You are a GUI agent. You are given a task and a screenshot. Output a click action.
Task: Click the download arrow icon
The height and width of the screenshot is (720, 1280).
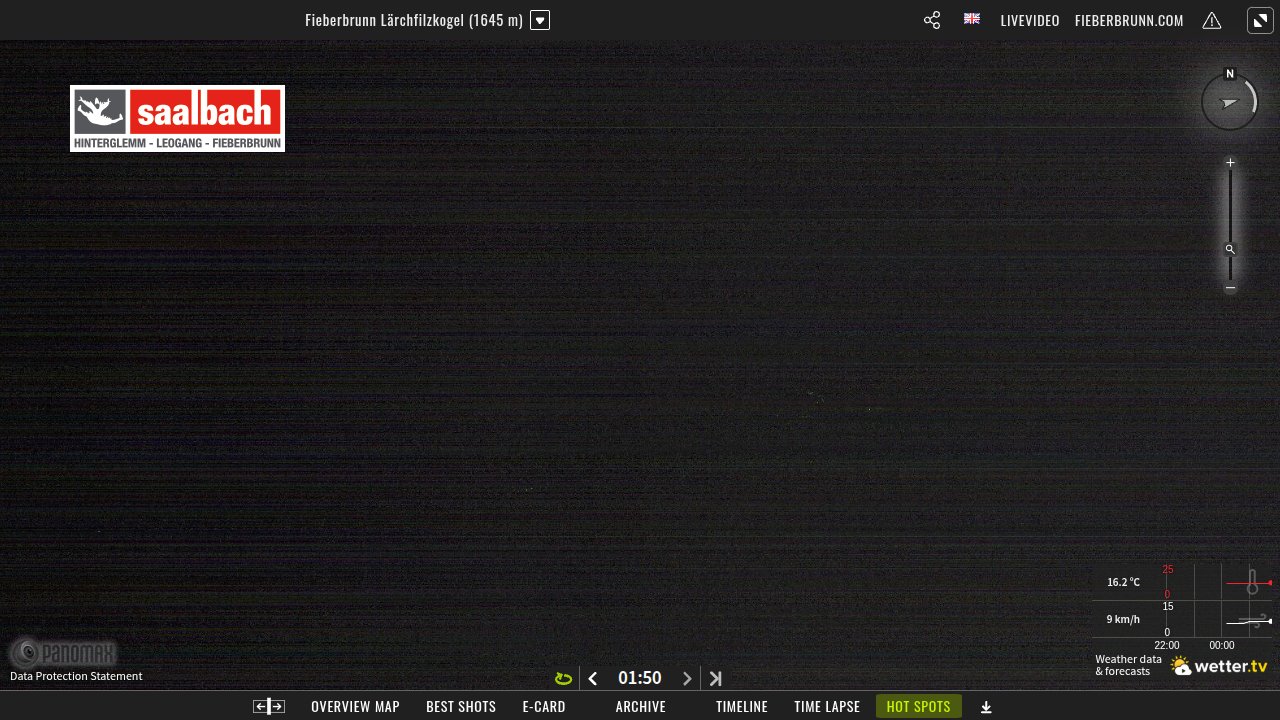coord(986,707)
